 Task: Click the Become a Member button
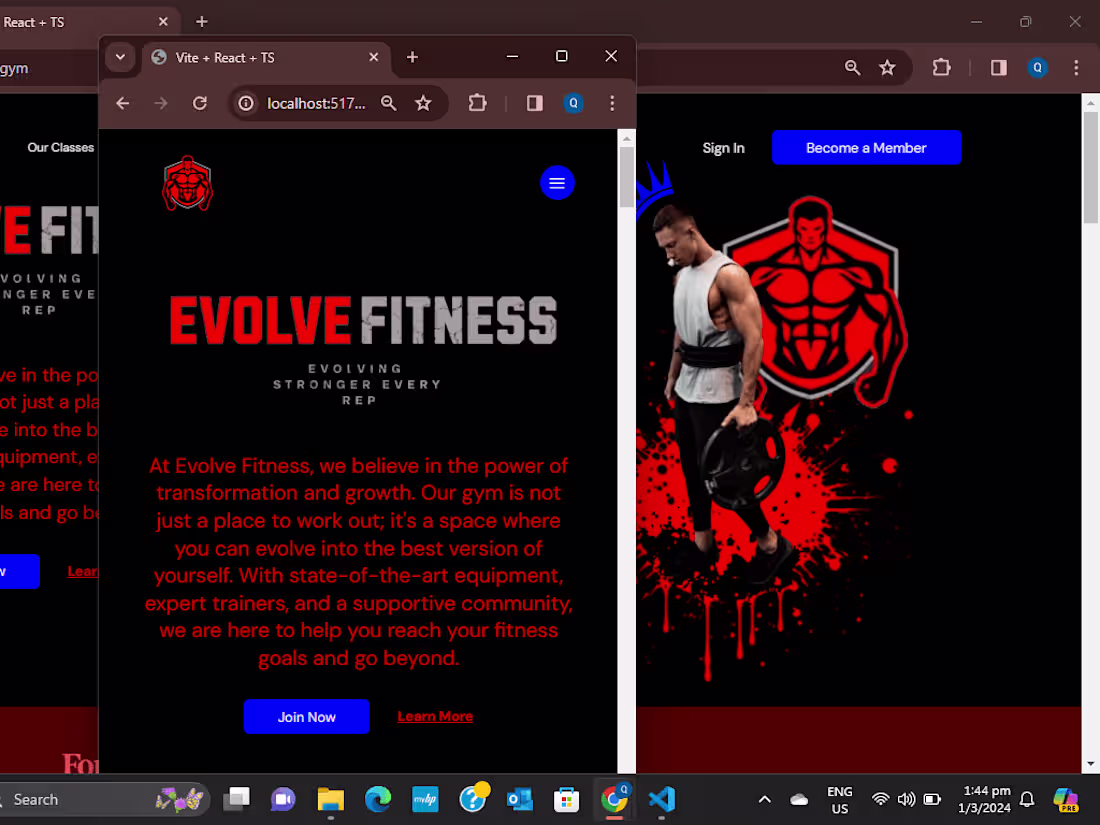866,147
